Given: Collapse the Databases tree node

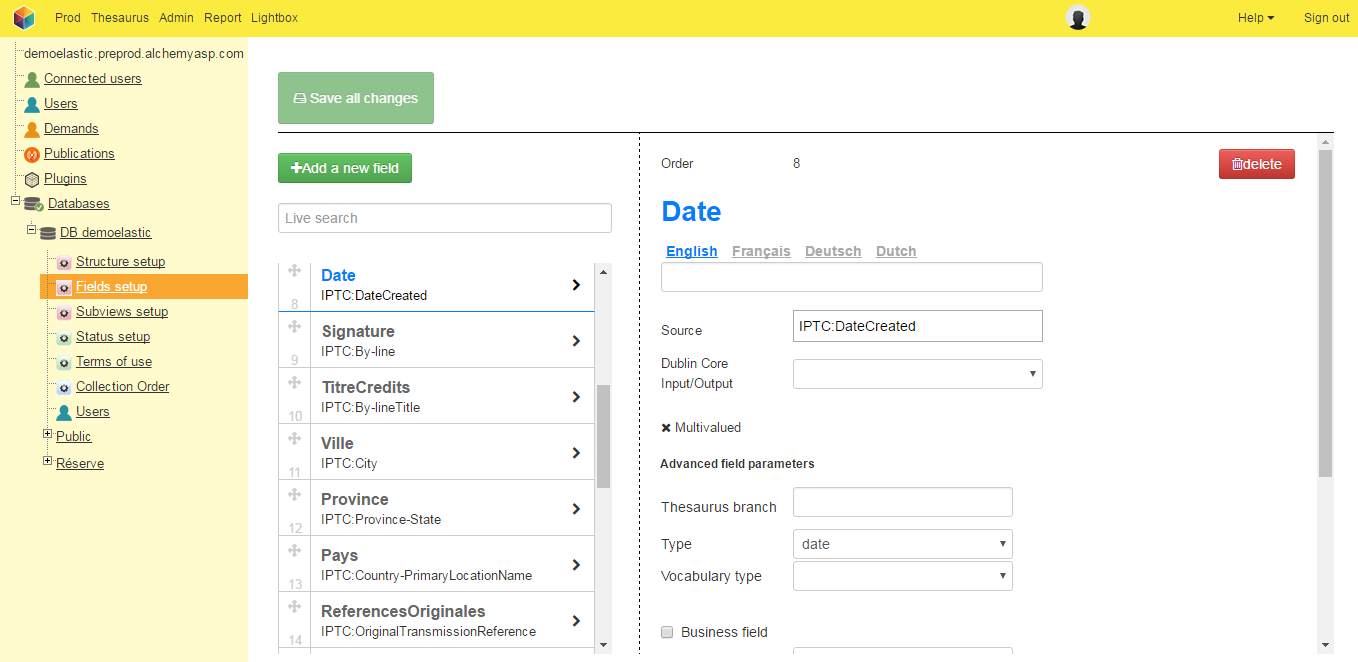Looking at the screenshot, I should point(15,201).
